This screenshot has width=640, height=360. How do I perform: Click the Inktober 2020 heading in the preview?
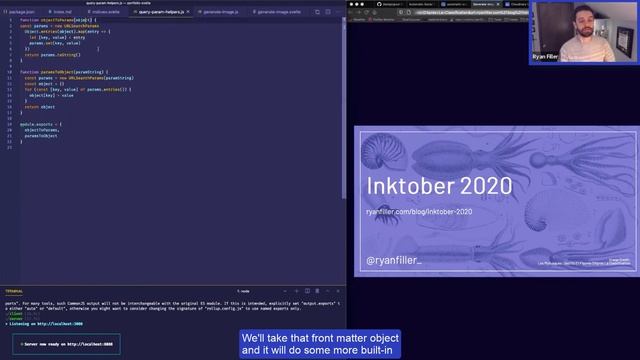(439, 186)
